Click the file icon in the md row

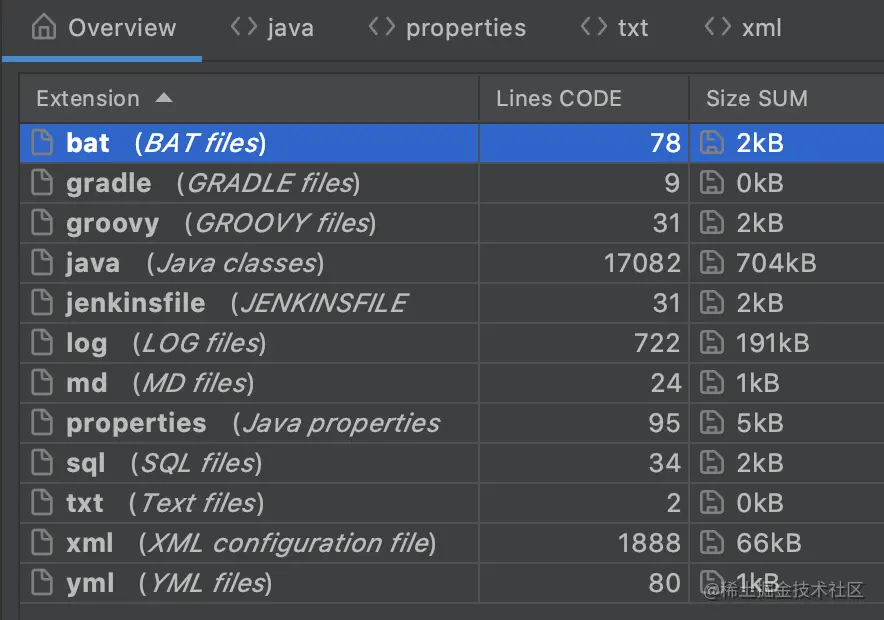tap(42, 383)
